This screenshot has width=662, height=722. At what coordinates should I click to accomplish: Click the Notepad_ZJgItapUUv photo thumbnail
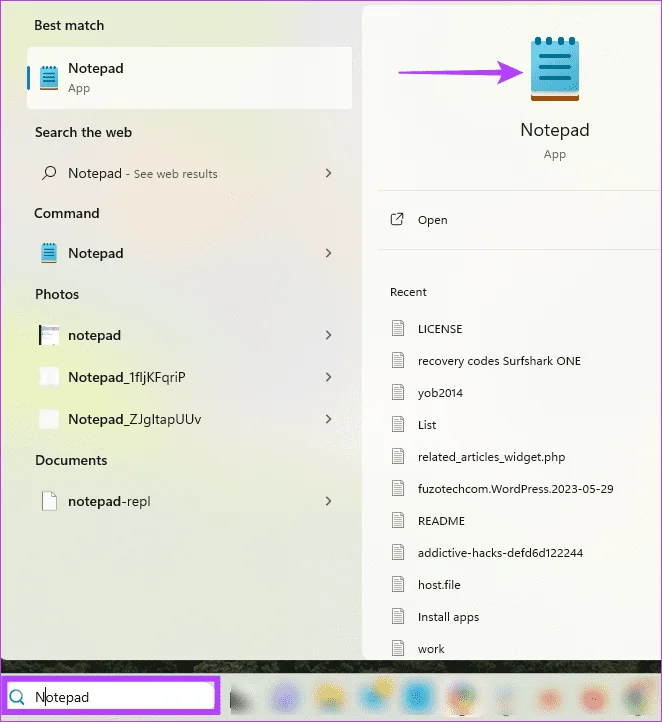pos(49,419)
